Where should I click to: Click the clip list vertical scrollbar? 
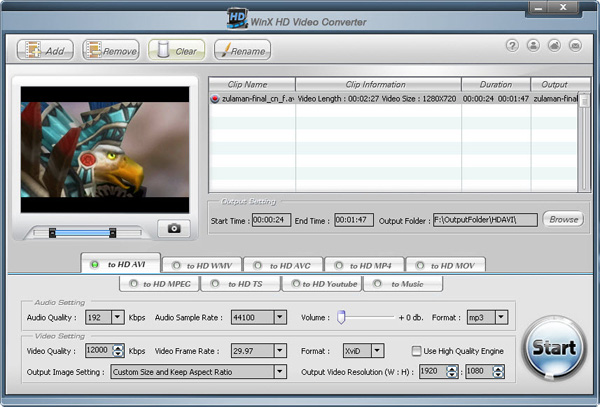(584, 142)
